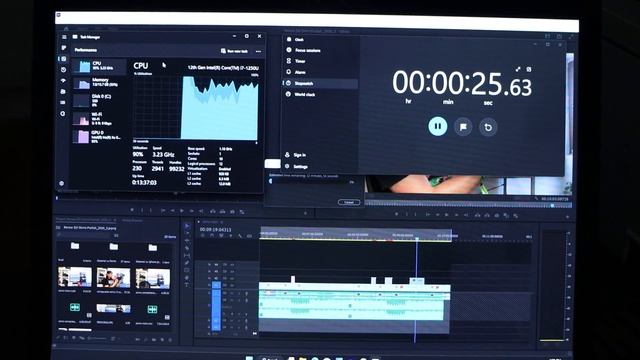The height and width of the screenshot is (360, 640).
Task: Open App history in Task Manager sidebar
Action: click(x=63, y=70)
